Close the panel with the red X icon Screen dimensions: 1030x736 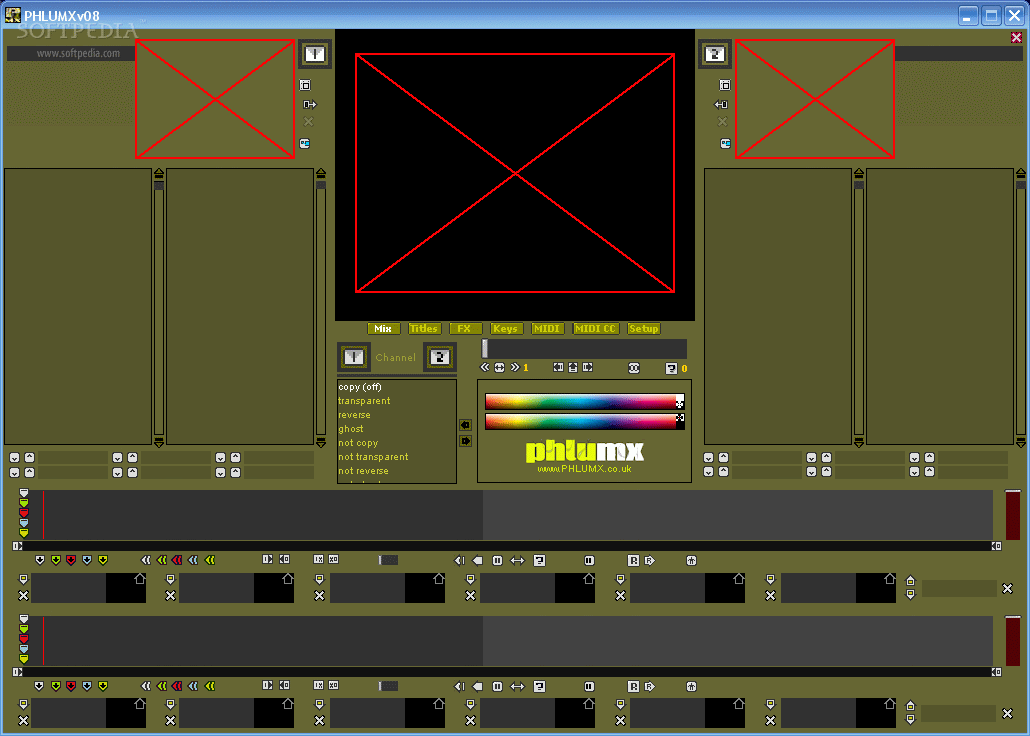tap(1016, 37)
